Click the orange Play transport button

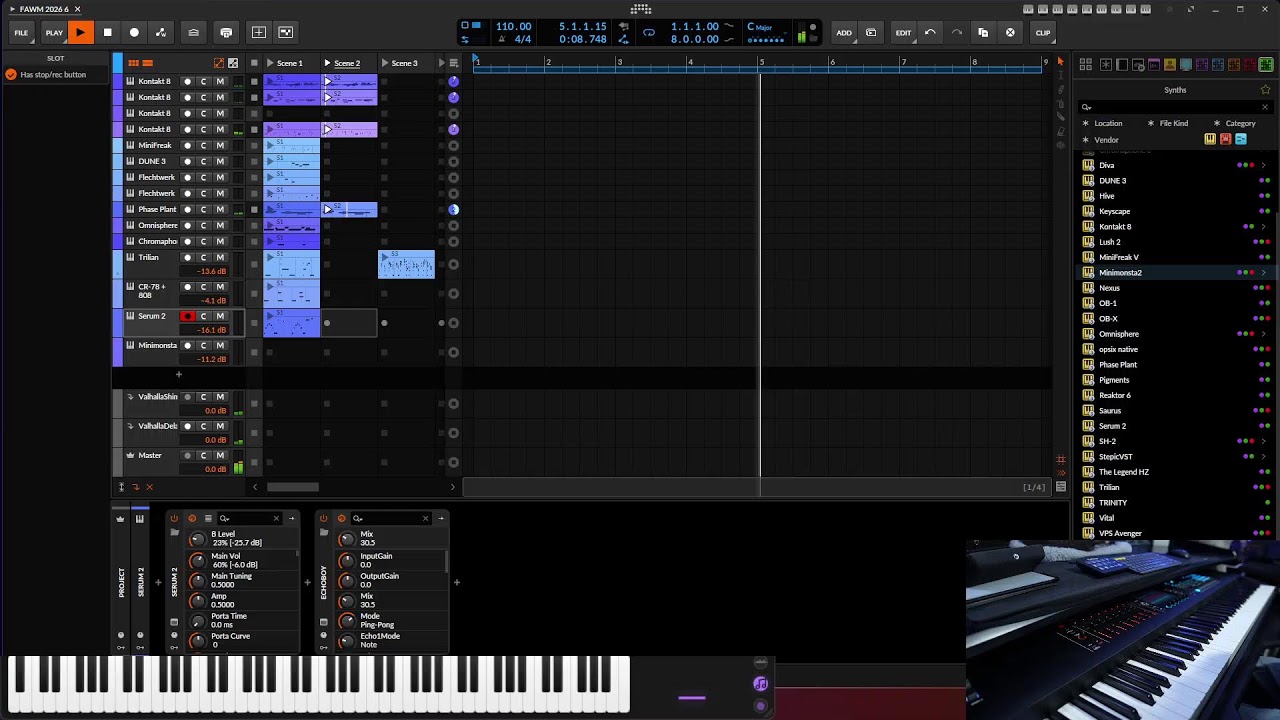point(80,32)
